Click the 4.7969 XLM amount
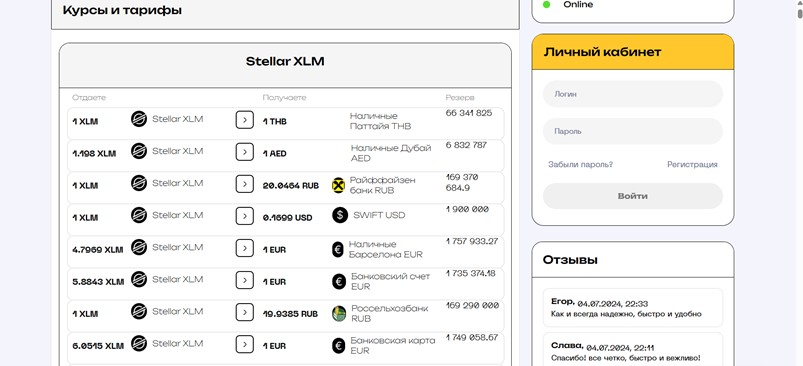 pyautogui.click(x=98, y=250)
